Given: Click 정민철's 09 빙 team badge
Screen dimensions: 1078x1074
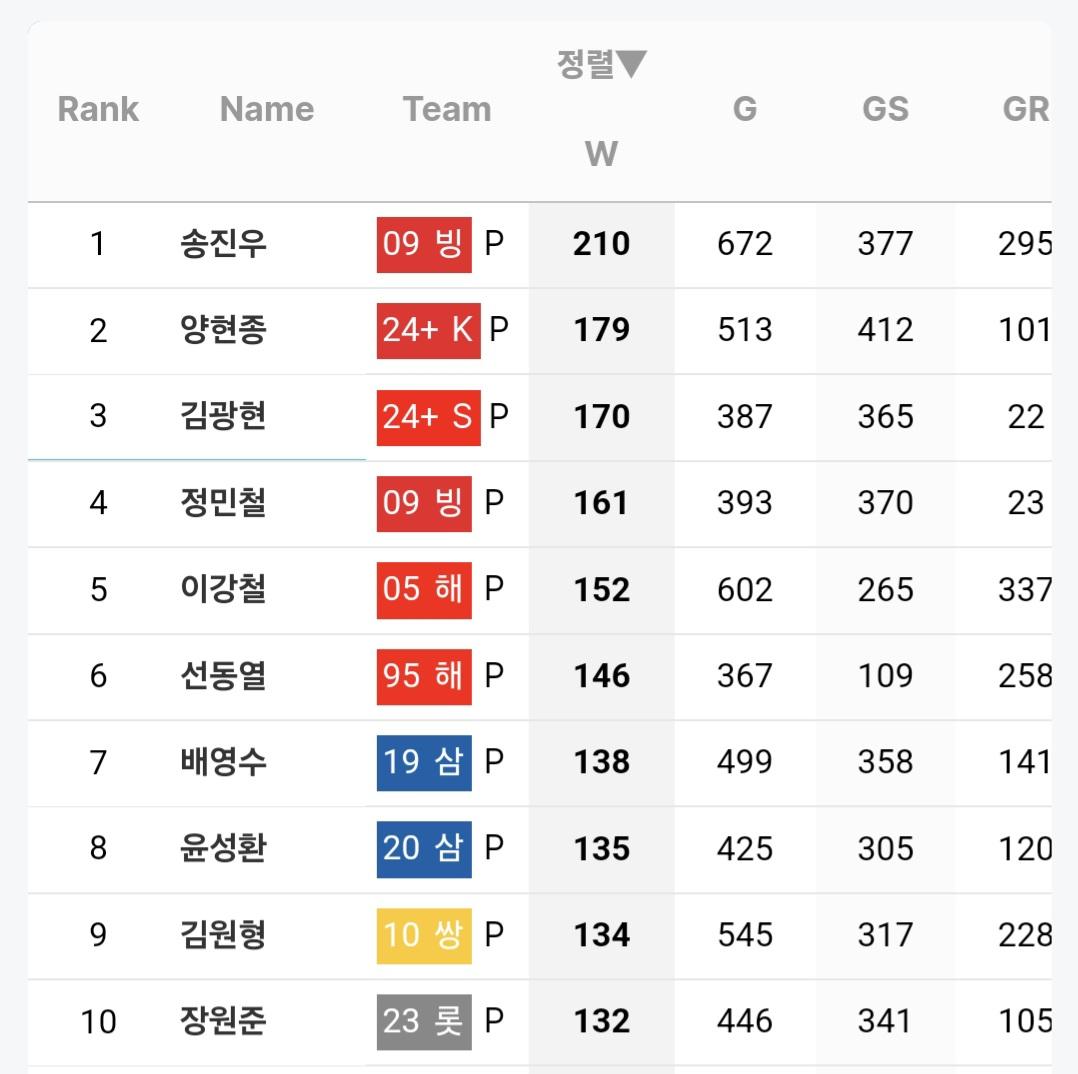Looking at the screenshot, I should coord(424,502).
